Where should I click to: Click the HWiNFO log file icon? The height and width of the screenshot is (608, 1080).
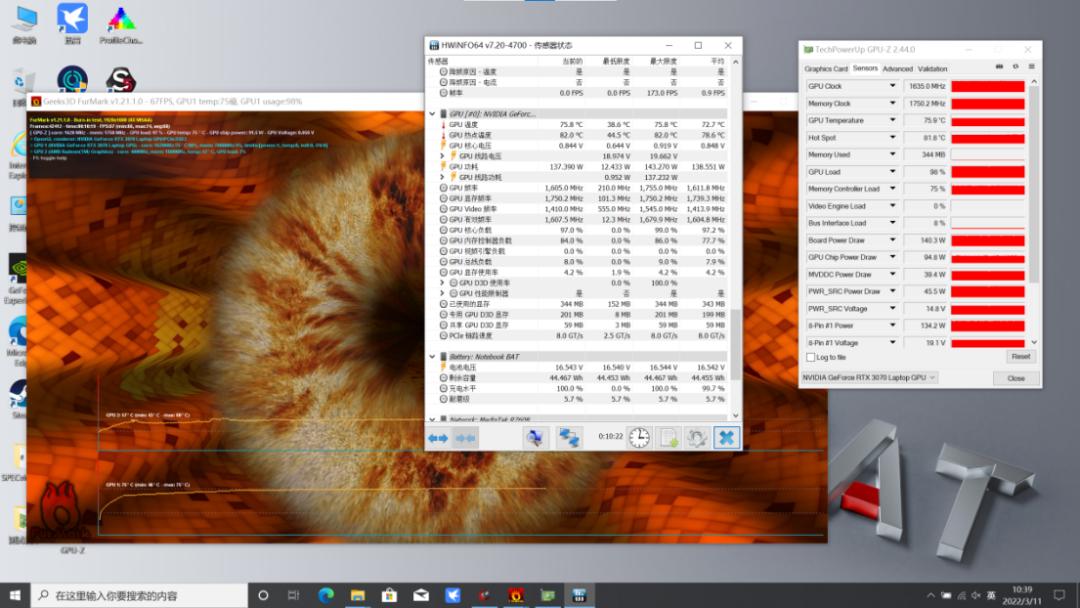668,437
